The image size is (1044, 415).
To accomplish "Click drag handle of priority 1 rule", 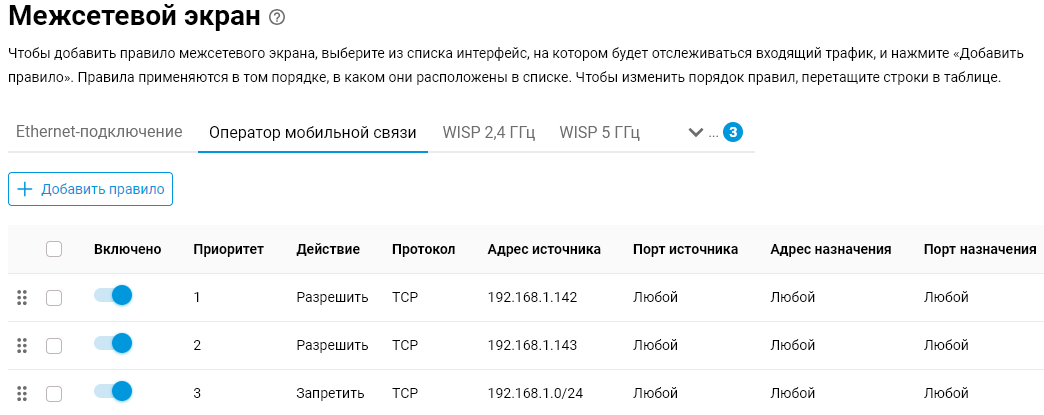I will 22,297.
